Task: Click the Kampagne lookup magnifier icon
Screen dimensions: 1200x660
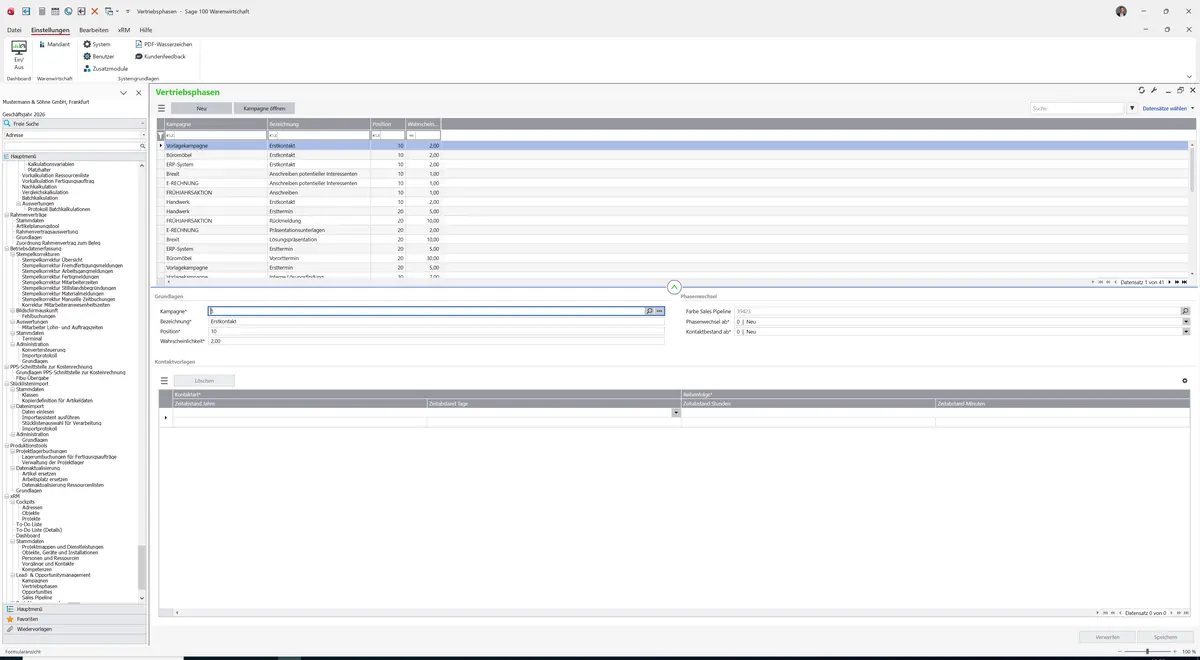Action: (x=649, y=311)
